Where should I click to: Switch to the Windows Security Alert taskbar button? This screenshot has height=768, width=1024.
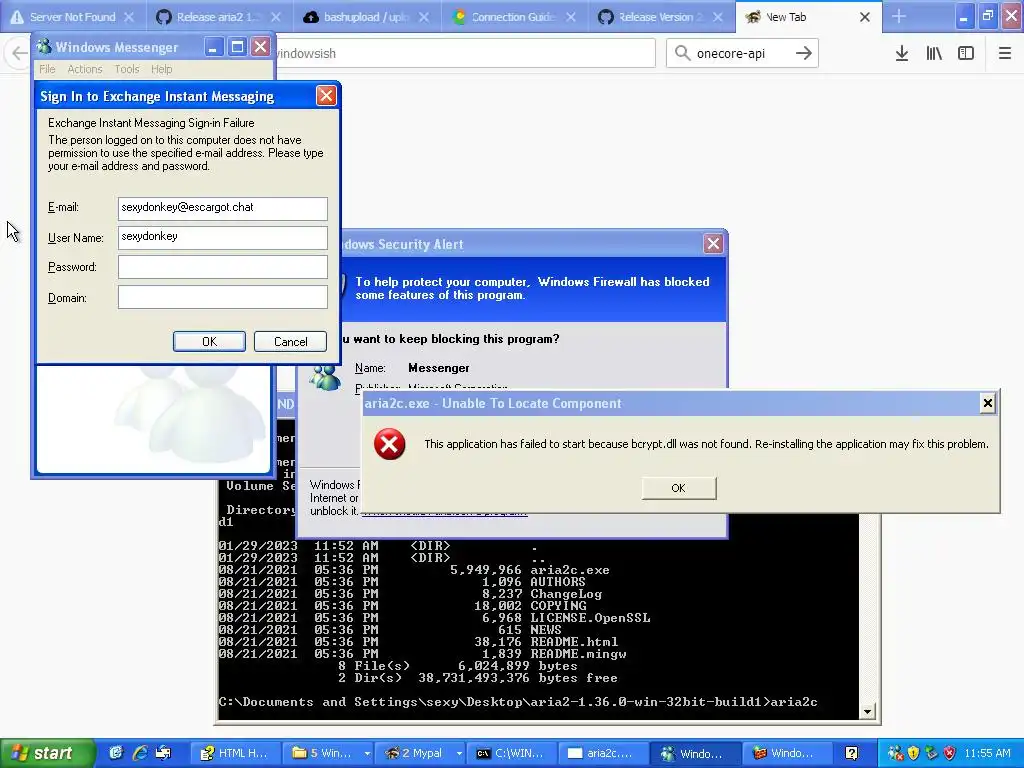(x=788, y=753)
